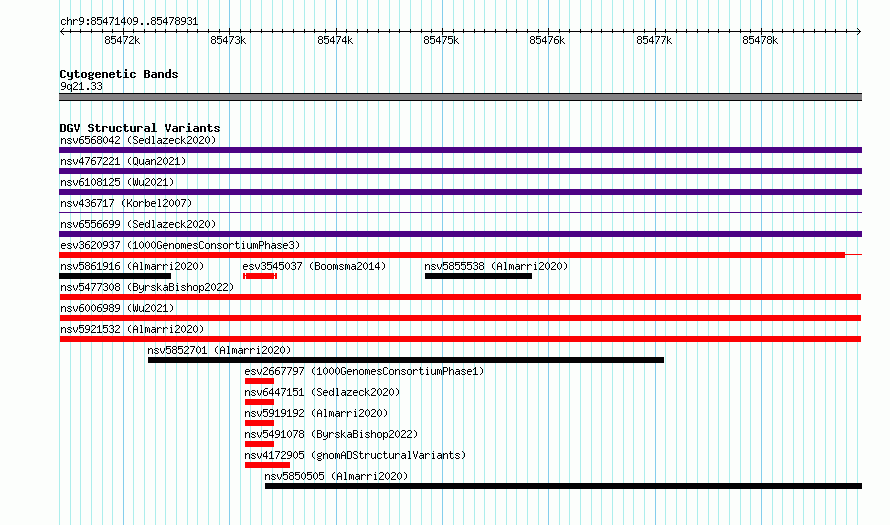Click the 85473k ruler tick label
Image resolution: width=890 pixels, height=525 pixels.
coord(228,40)
